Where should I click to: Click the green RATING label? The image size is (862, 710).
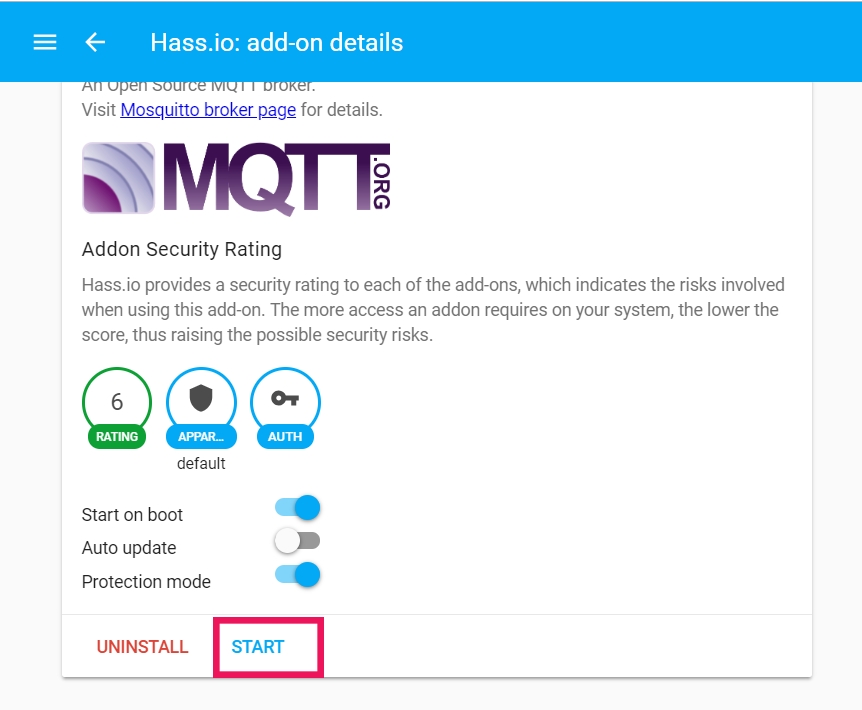[117, 437]
